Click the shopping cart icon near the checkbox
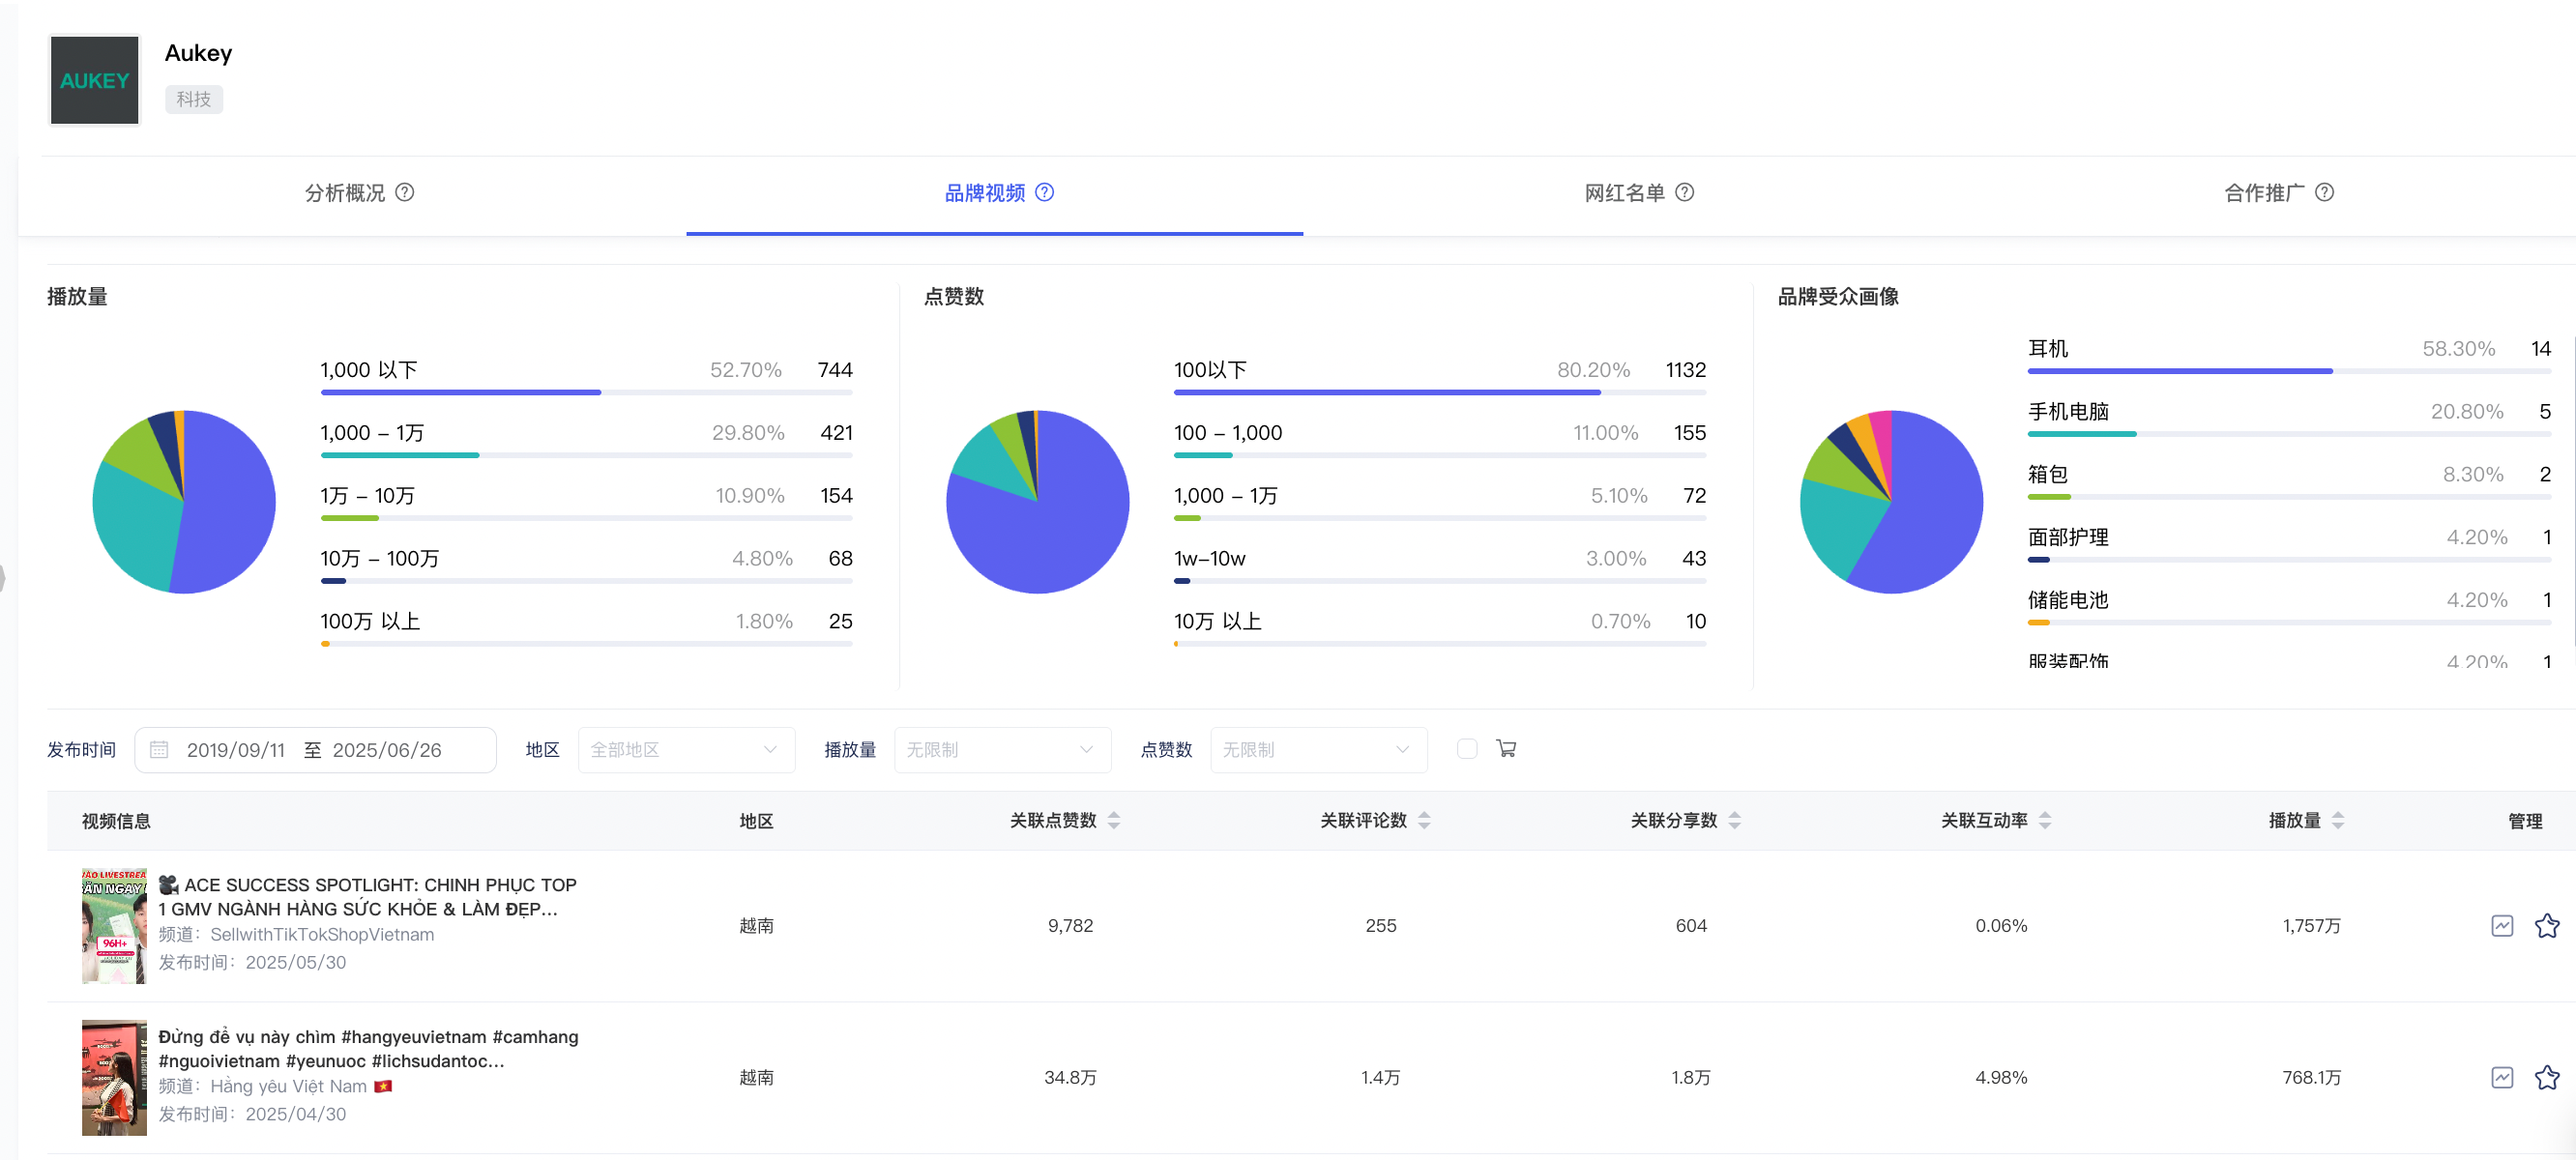Image resolution: width=2576 pixels, height=1160 pixels. coord(1507,748)
